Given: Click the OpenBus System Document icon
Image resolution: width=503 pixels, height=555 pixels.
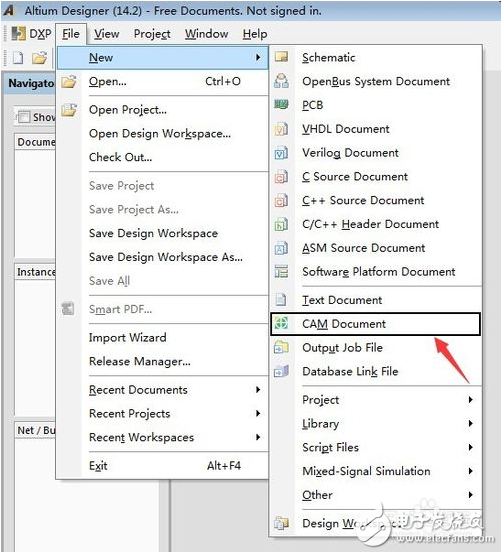Looking at the screenshot, I should [282, 81].
